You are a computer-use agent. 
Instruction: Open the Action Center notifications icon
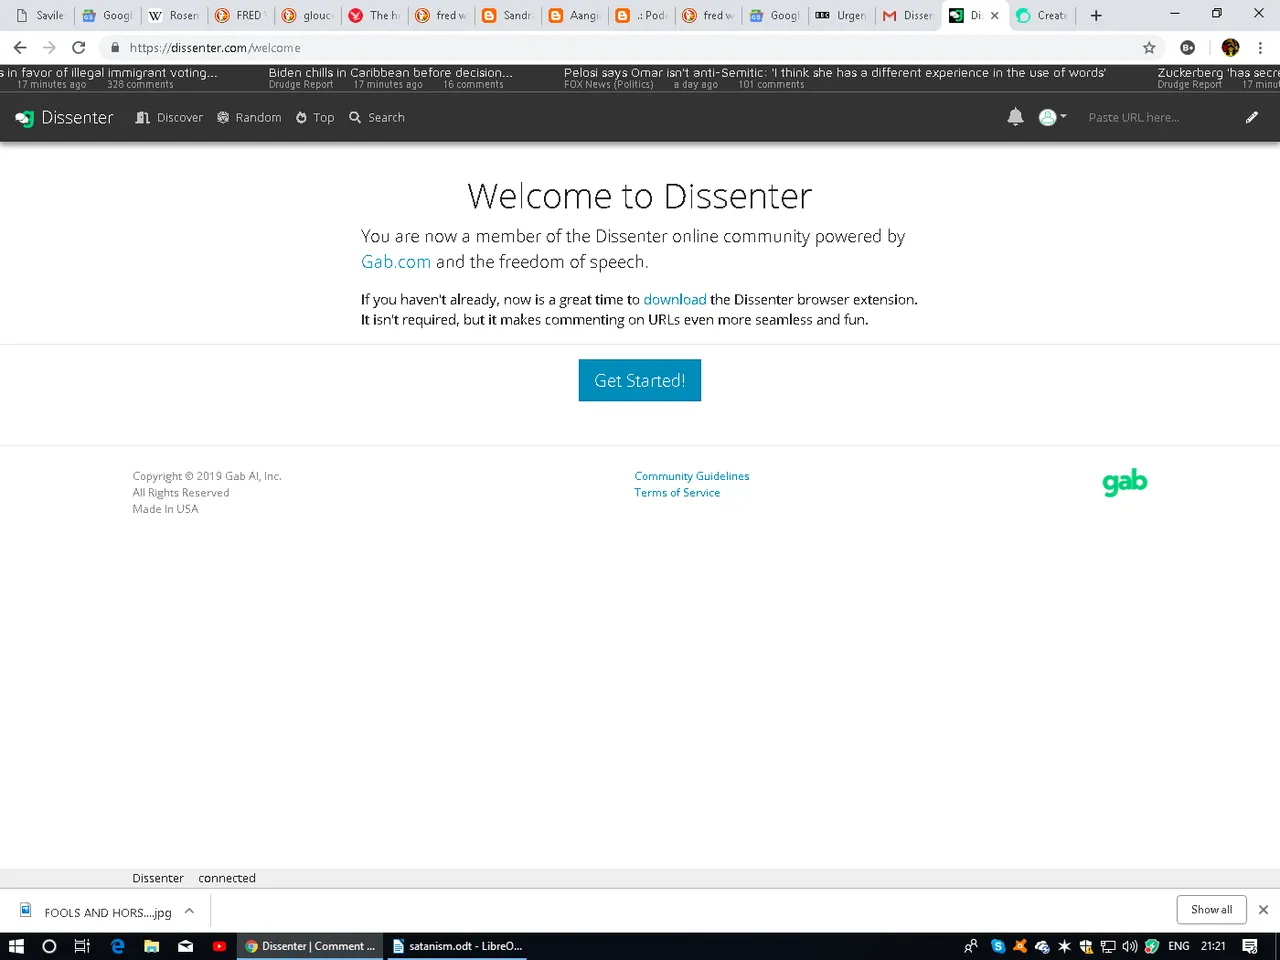click(1250, 946)
